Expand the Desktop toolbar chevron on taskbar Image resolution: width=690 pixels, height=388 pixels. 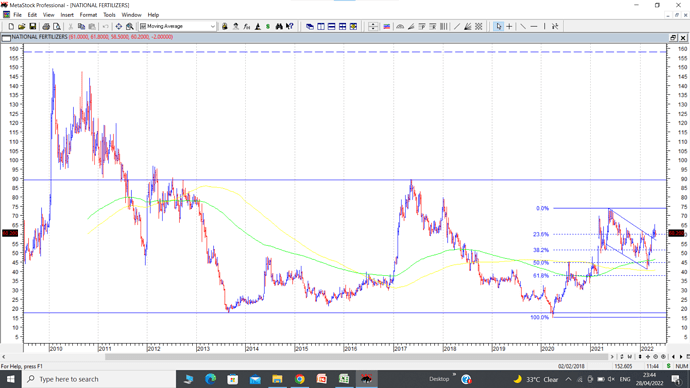454,375
